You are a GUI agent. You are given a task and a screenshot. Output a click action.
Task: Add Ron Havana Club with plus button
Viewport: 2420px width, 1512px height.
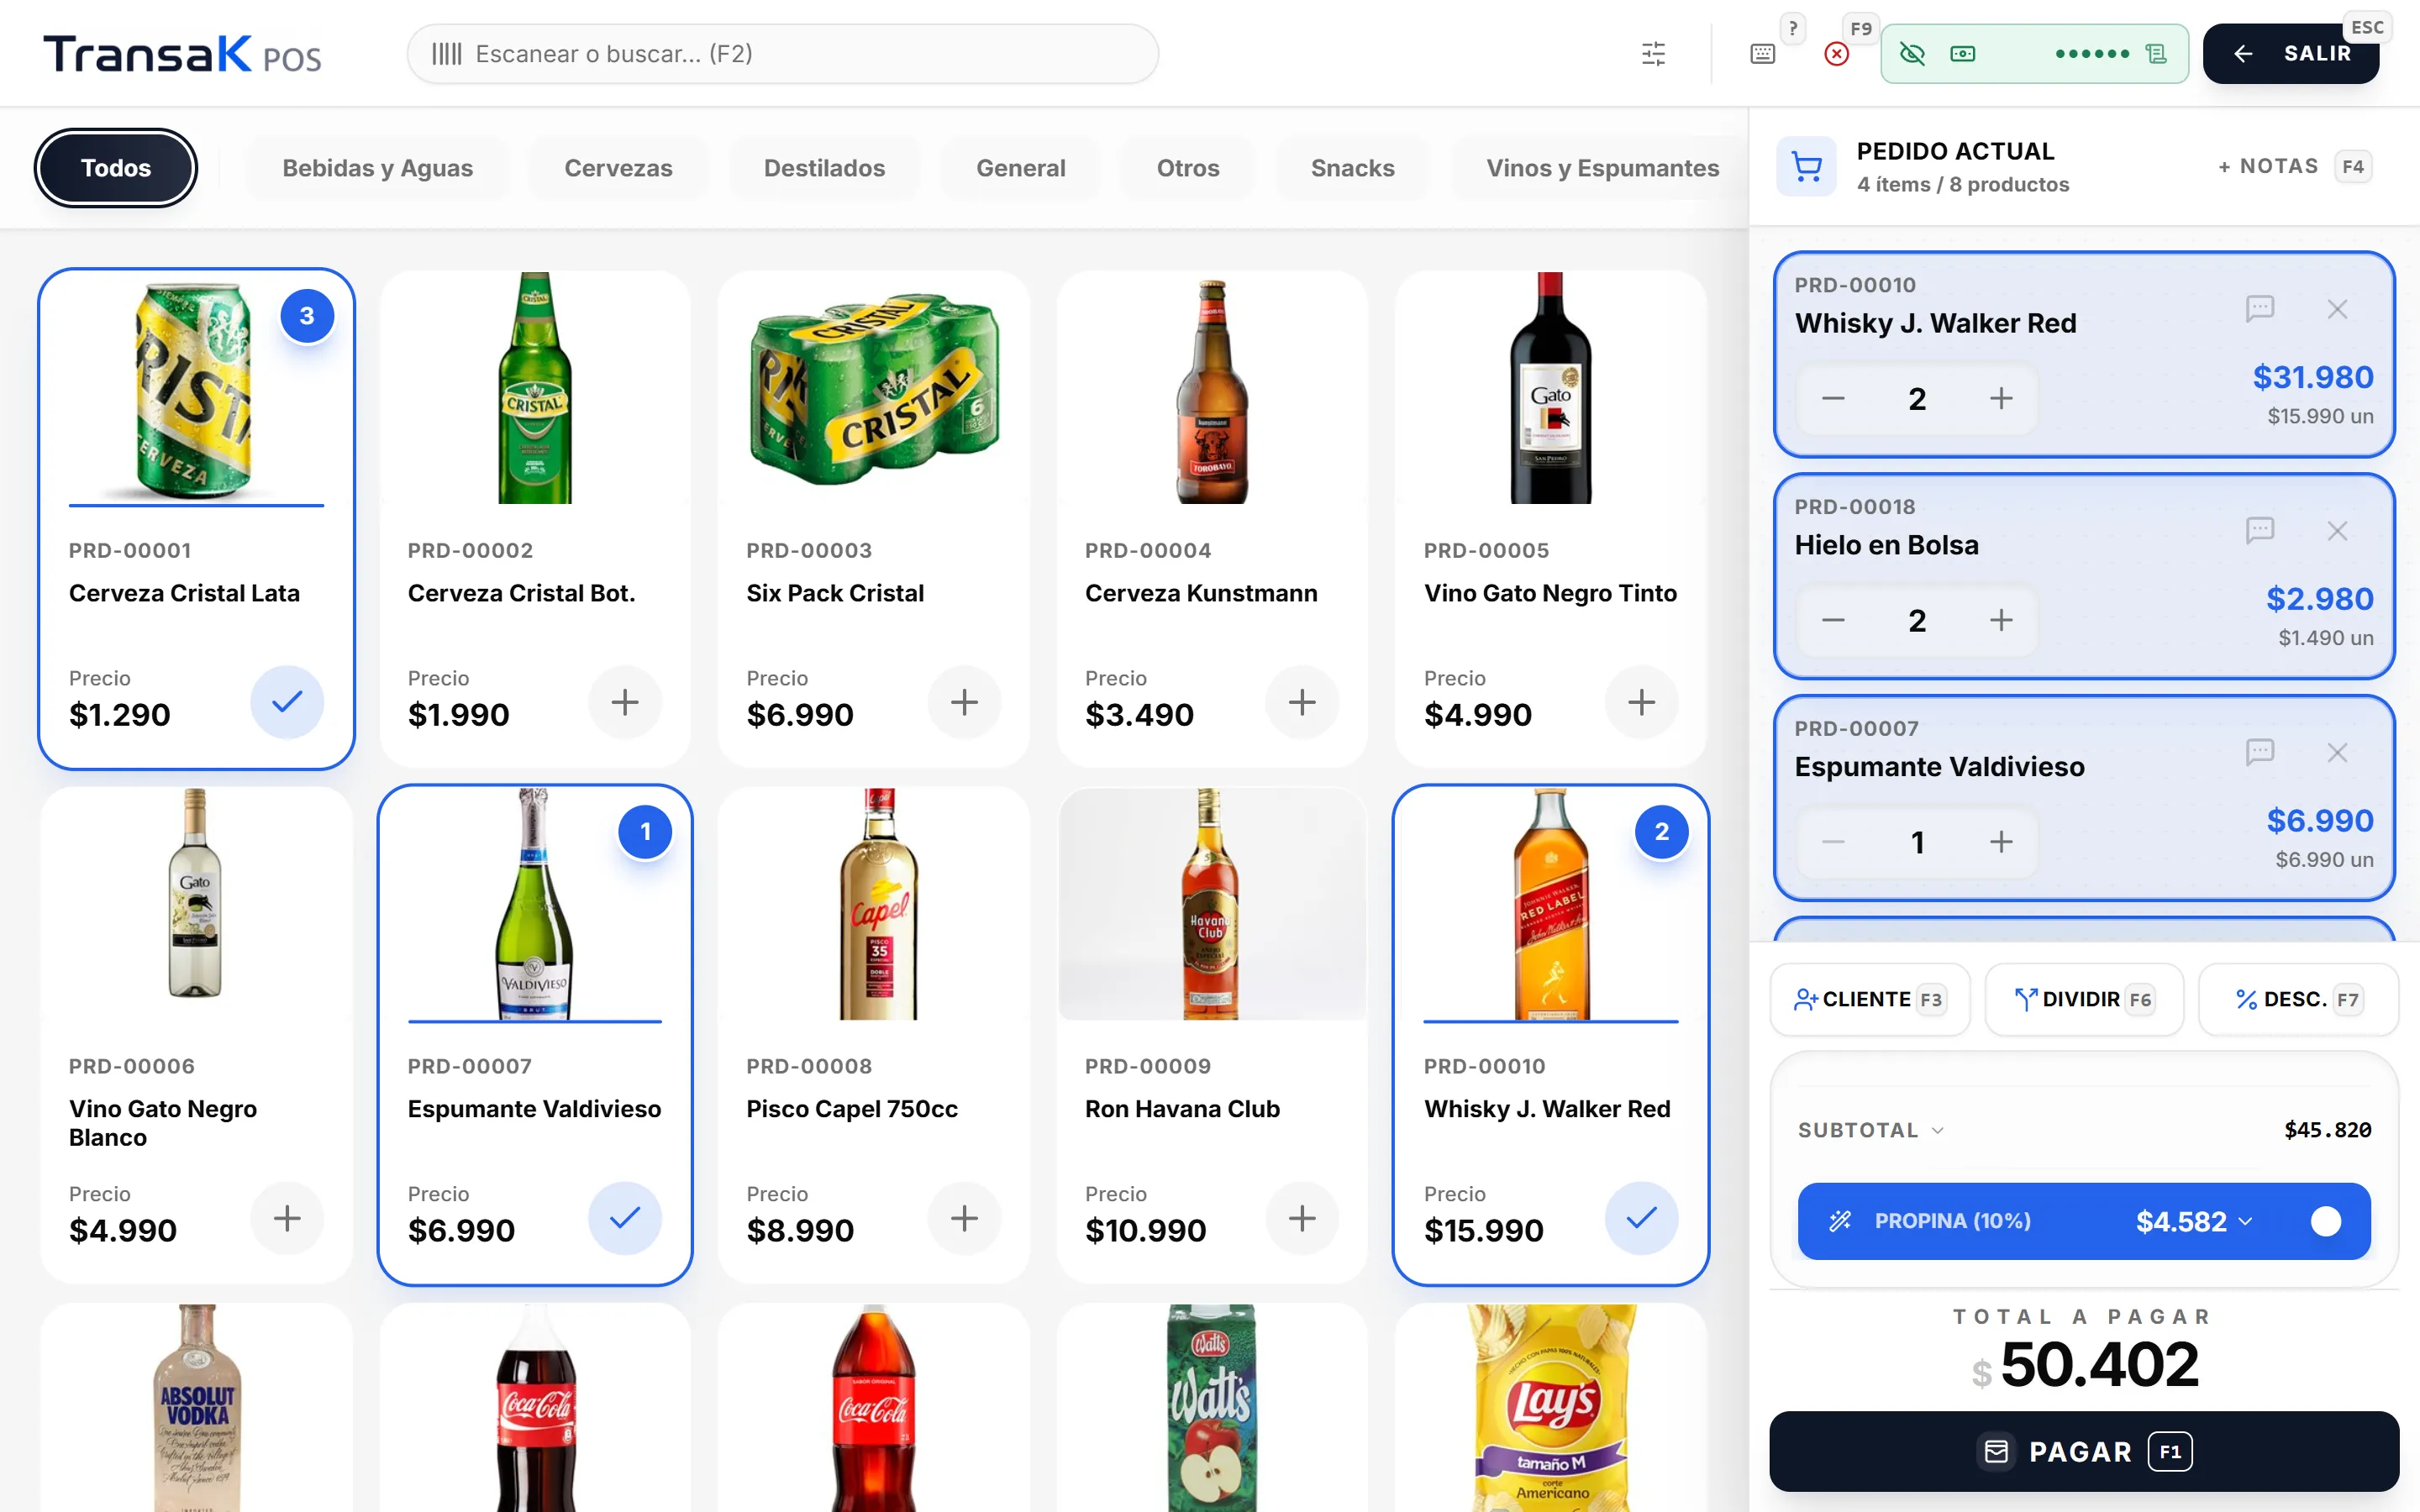[x=1302, y=1218]
